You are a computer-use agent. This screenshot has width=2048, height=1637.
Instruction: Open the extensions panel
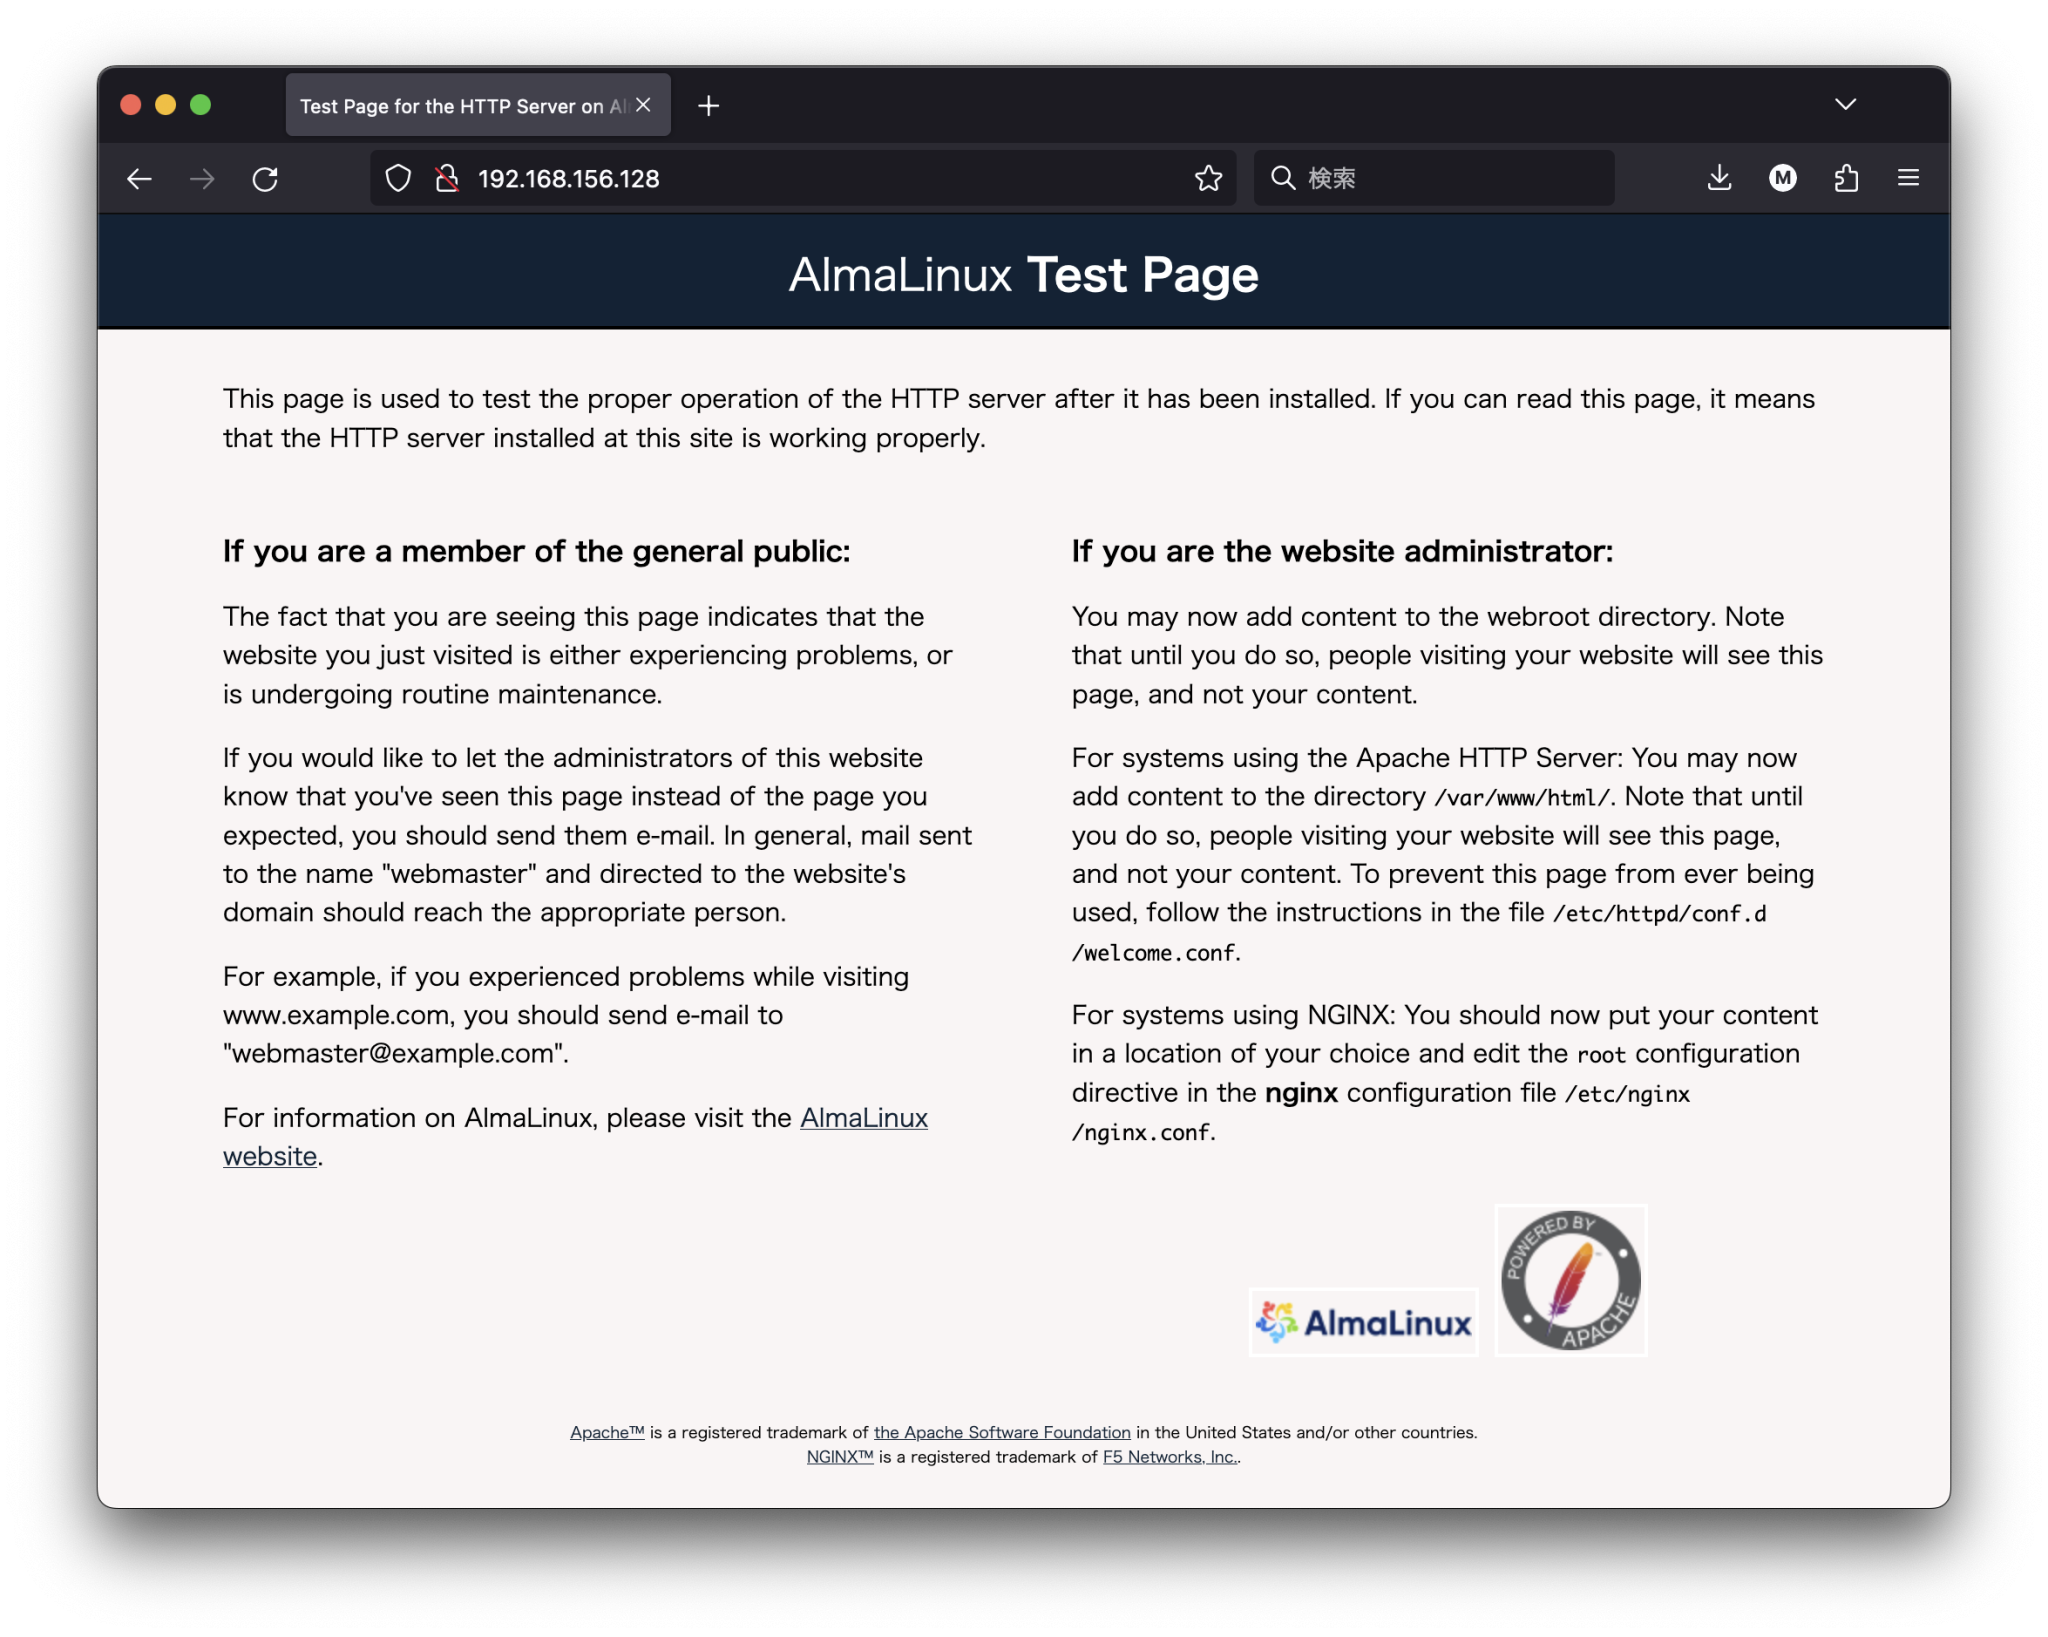(x=1846, y=178)
